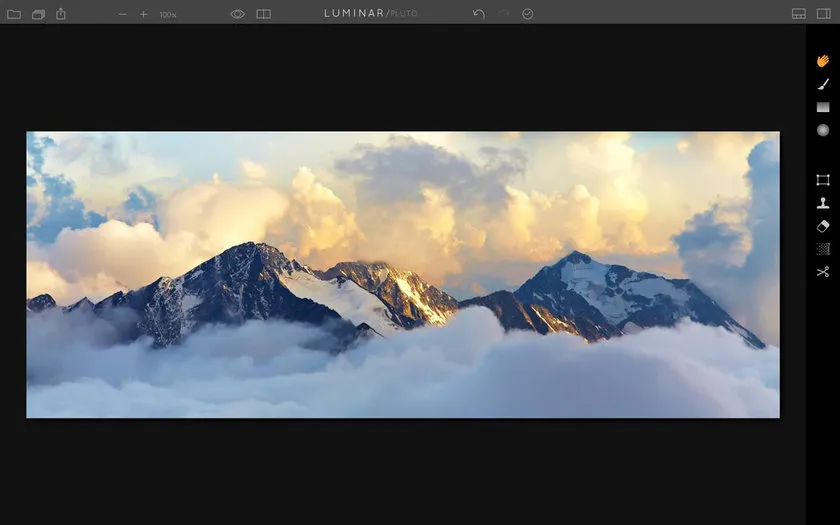The width and height of the screenshot is (840, 525).
Task: Select the Hand (move) tool
Action: (822, 61)
